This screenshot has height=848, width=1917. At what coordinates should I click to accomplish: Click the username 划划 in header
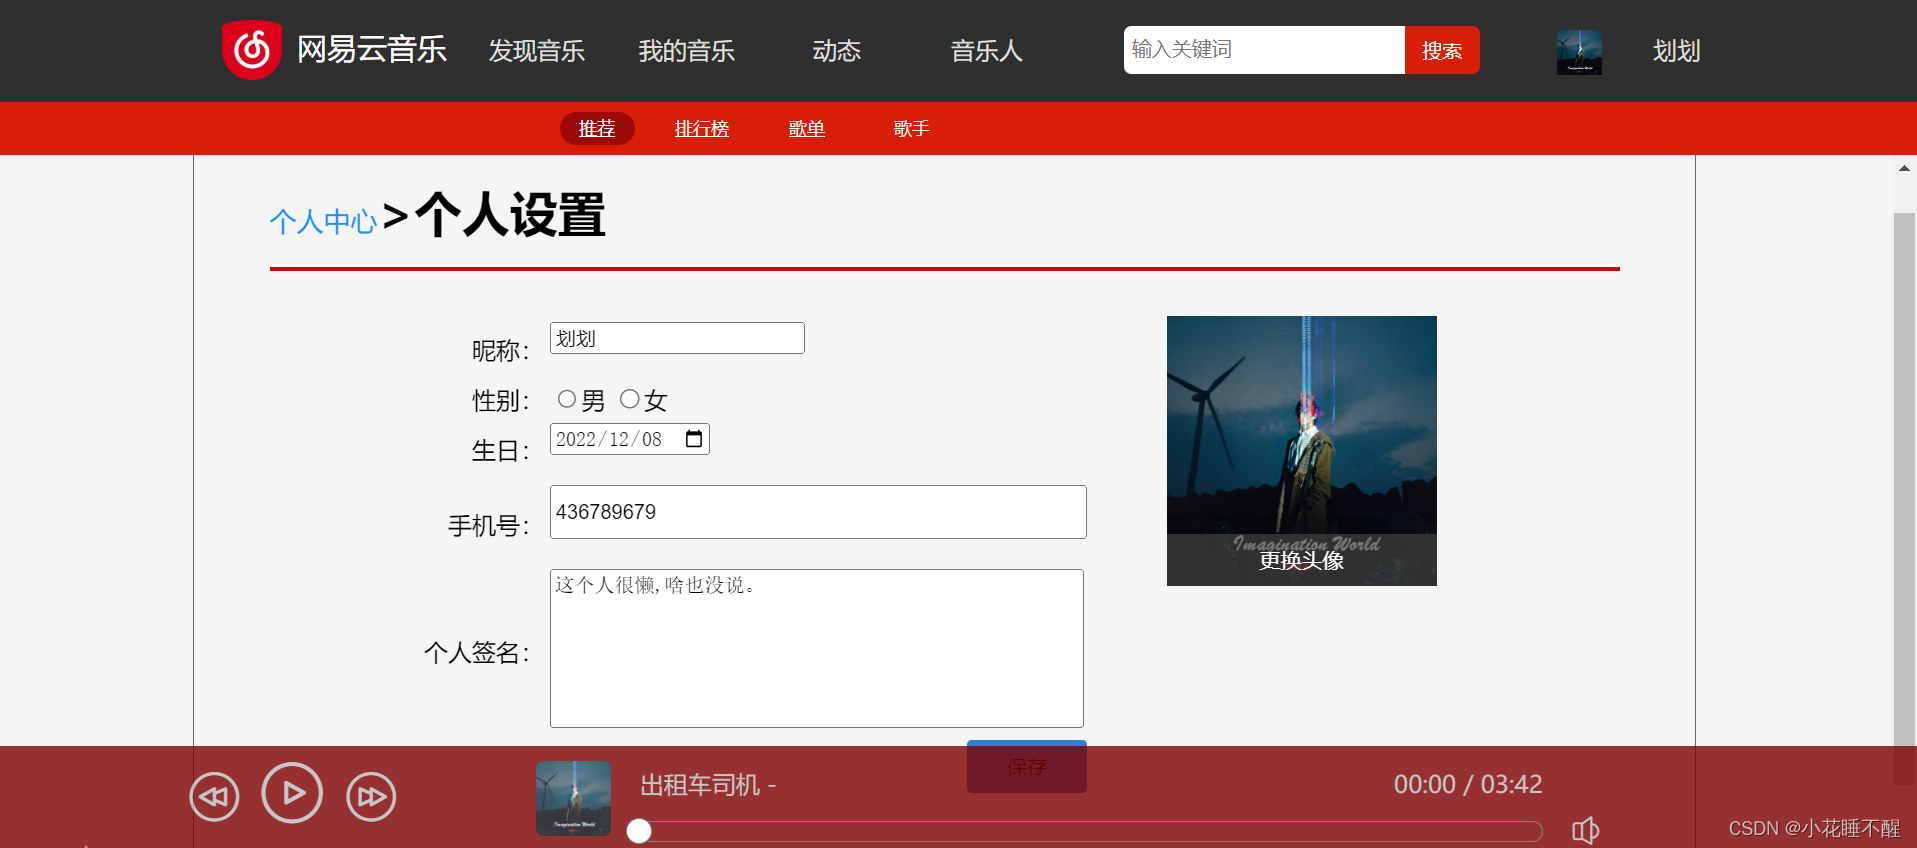click(1677, 51)
